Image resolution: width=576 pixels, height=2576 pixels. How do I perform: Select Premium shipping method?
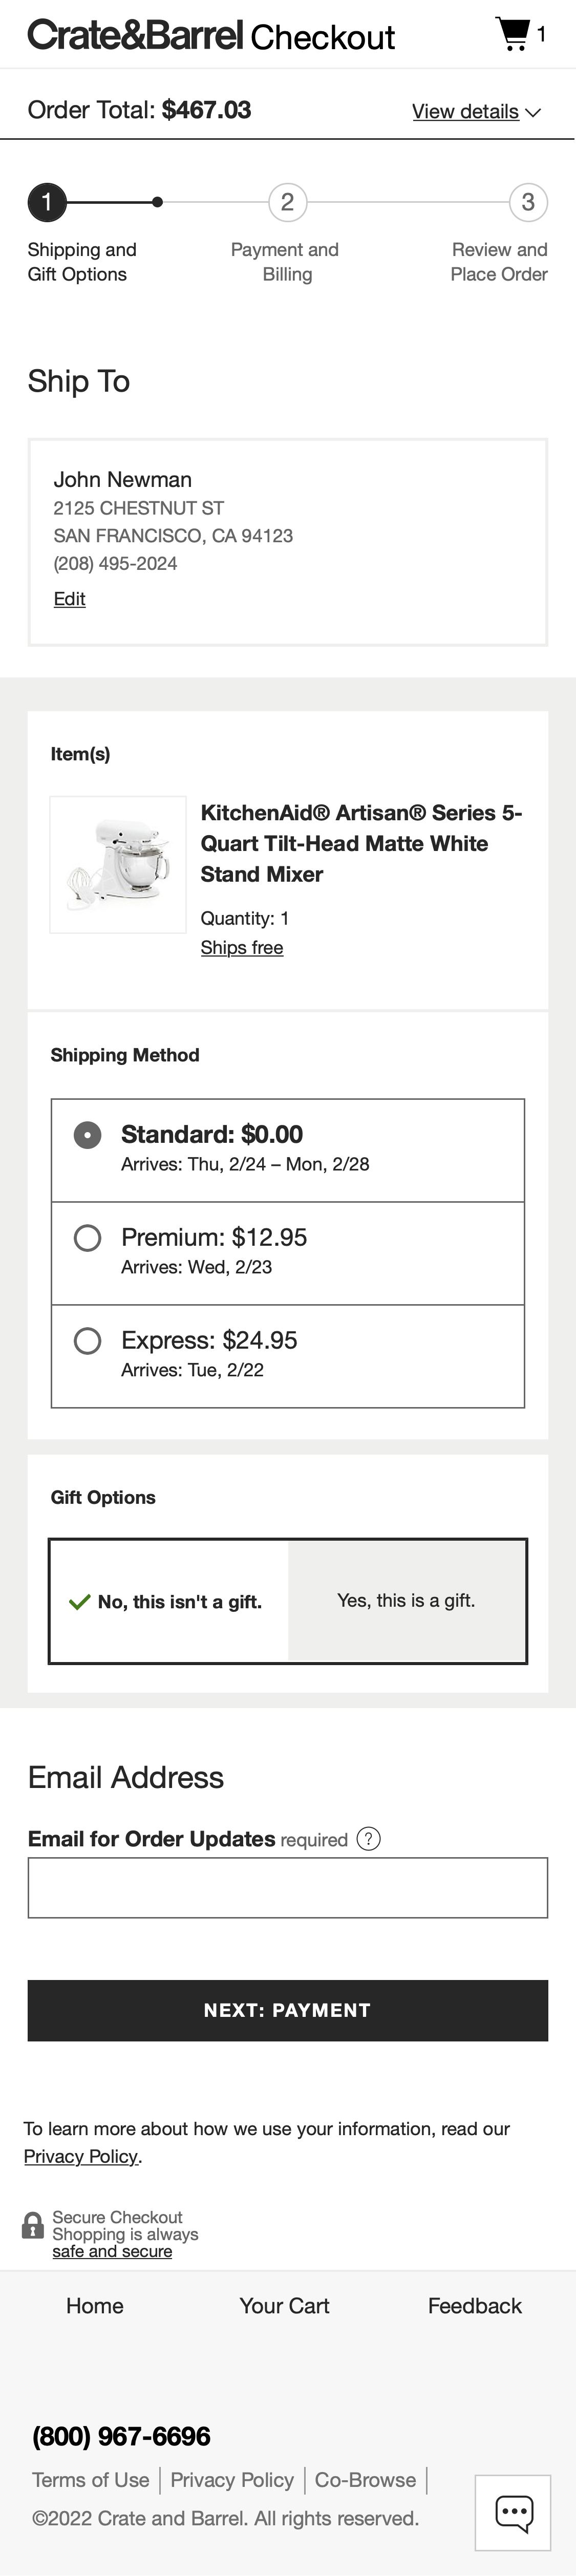coord(88,1237)
